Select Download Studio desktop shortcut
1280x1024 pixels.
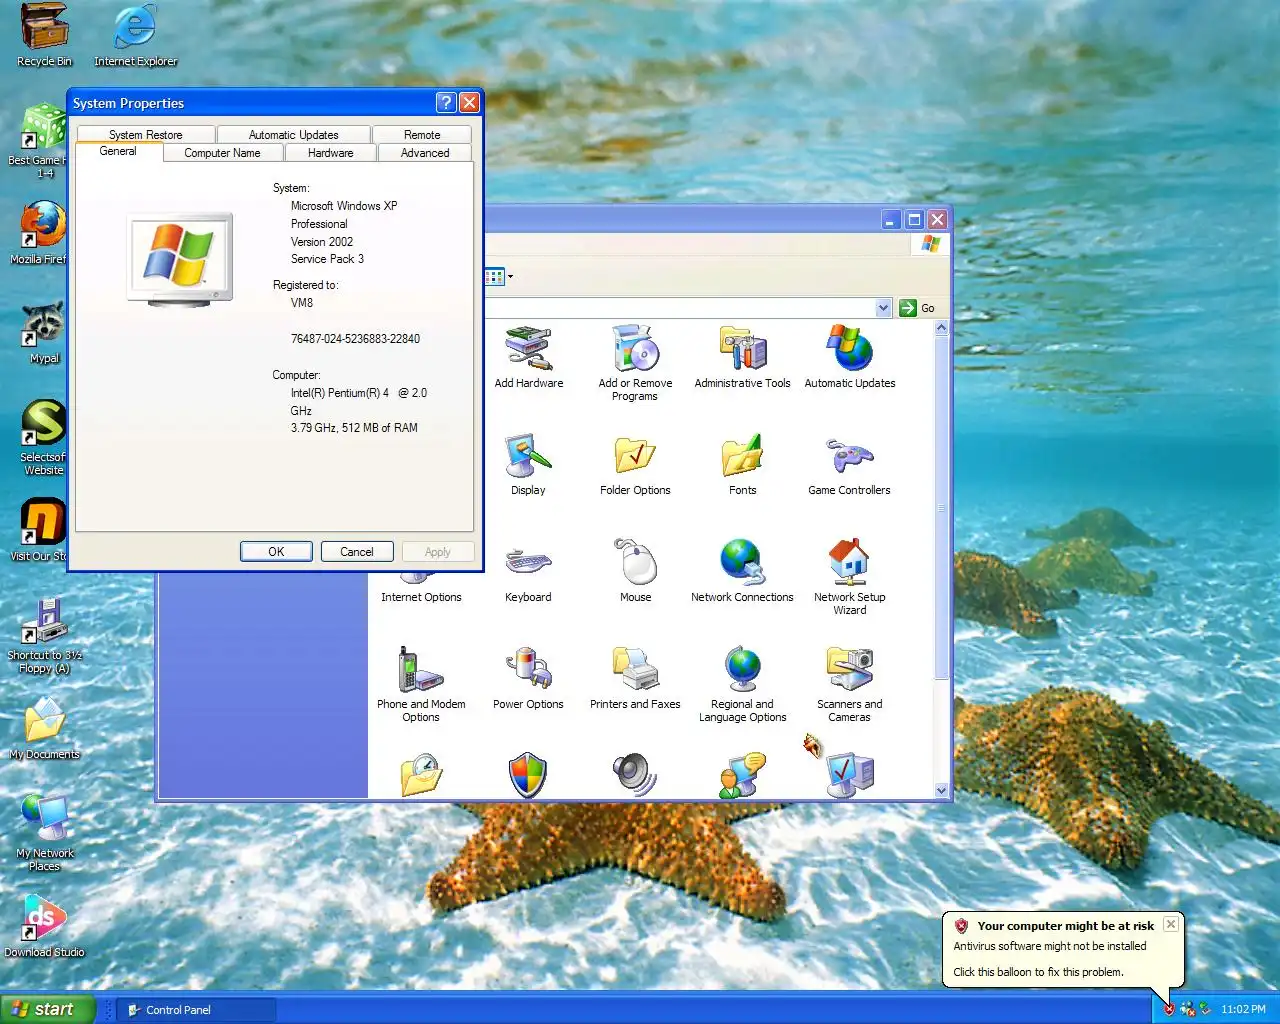click(x=44, y=926)
